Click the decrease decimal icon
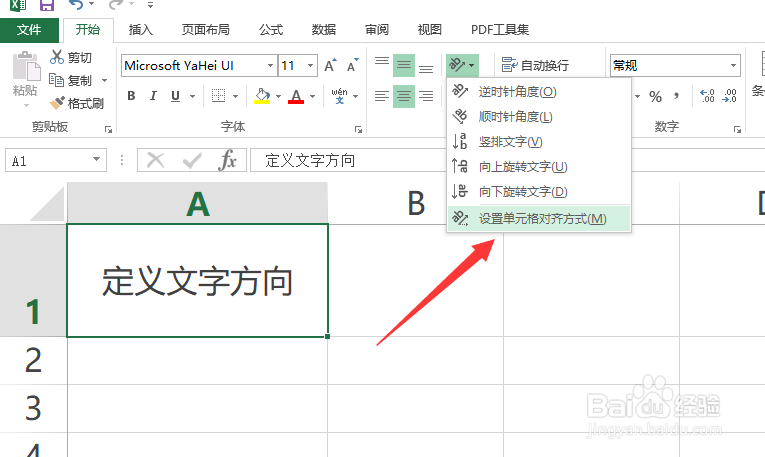Image resolution: width=765 pixels, height=457 pixels. (x=729, y=96)
